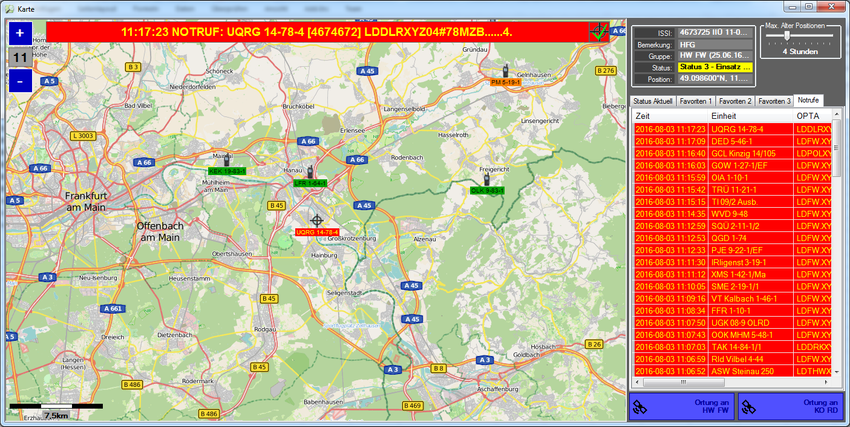Screen dimensions: 850x427
Task: Open the Favoriten 2 tab
Action: tap(735, 101)
